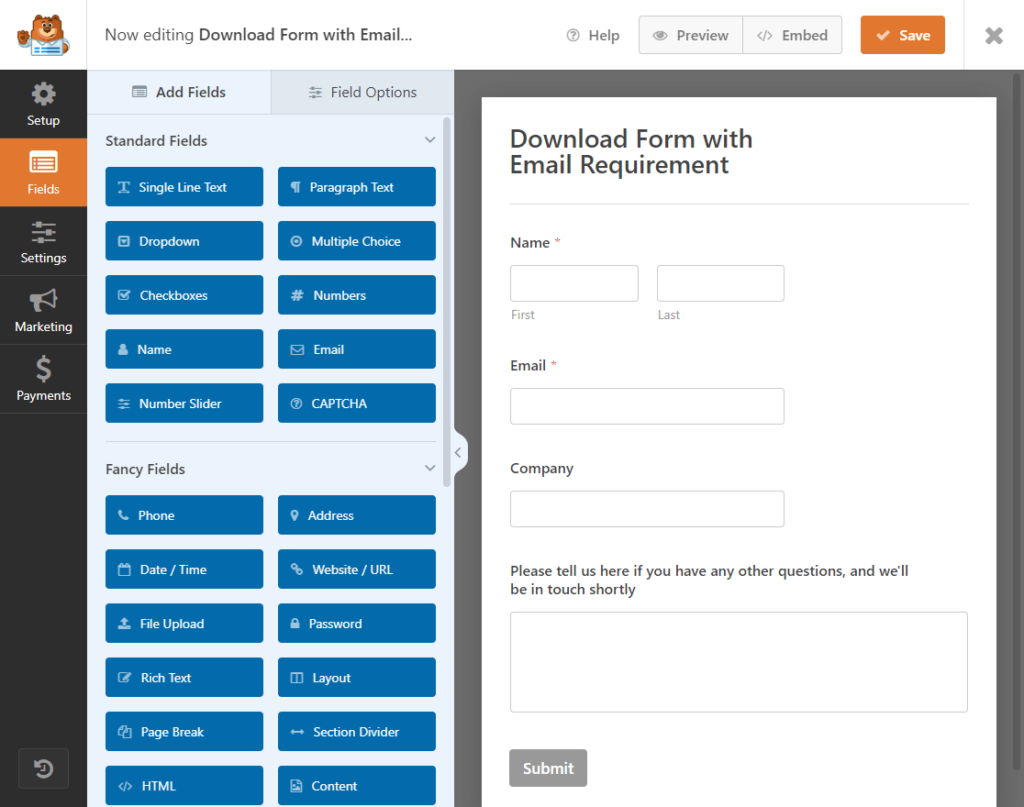The image size is (1024, 807).
Task: Open the Embed options
Action: tap(792, 35)
